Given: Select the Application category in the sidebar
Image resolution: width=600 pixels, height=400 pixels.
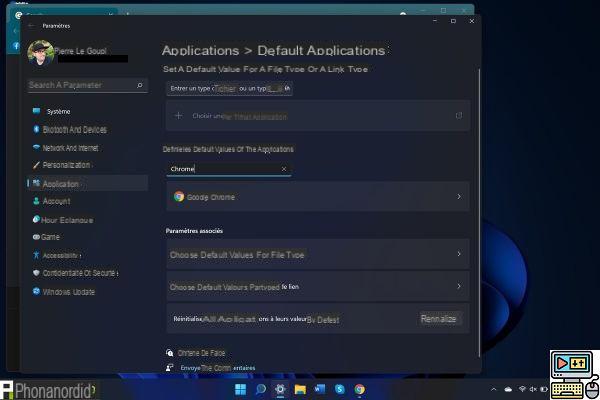Looking at the screenshot, I should [88, 183].
